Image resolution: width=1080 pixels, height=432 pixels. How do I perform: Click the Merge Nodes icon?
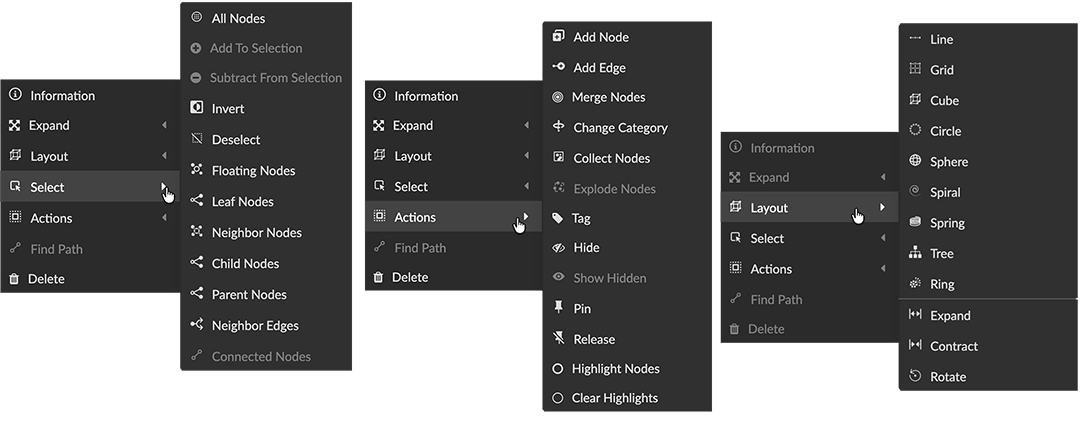click(x=558, y=97)
